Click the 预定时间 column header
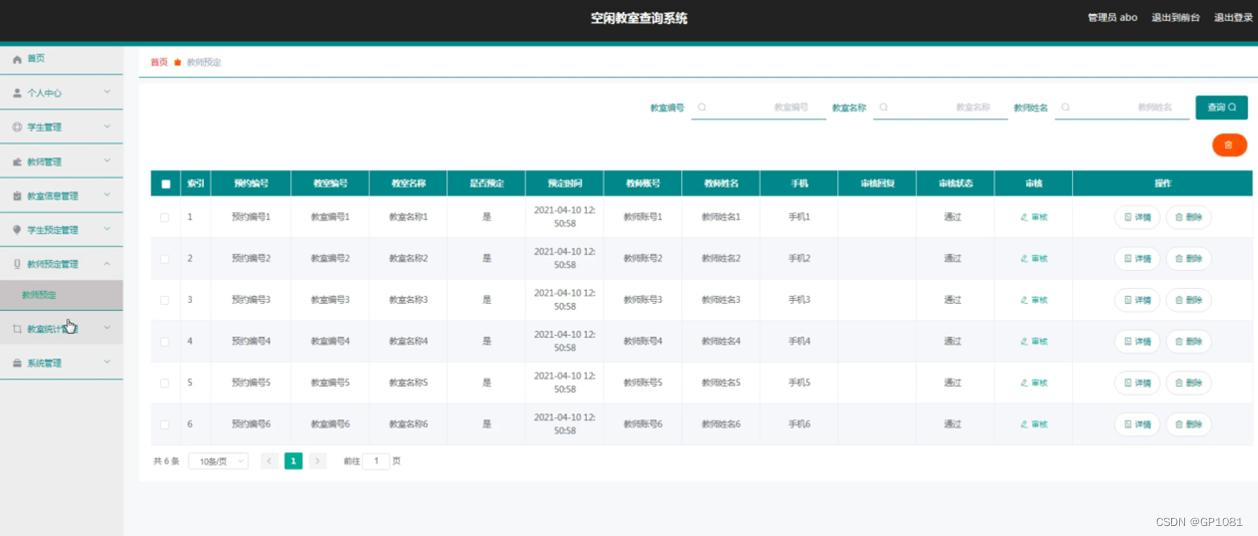Screen dimensions: 1258x536 [x=564, y=184]
